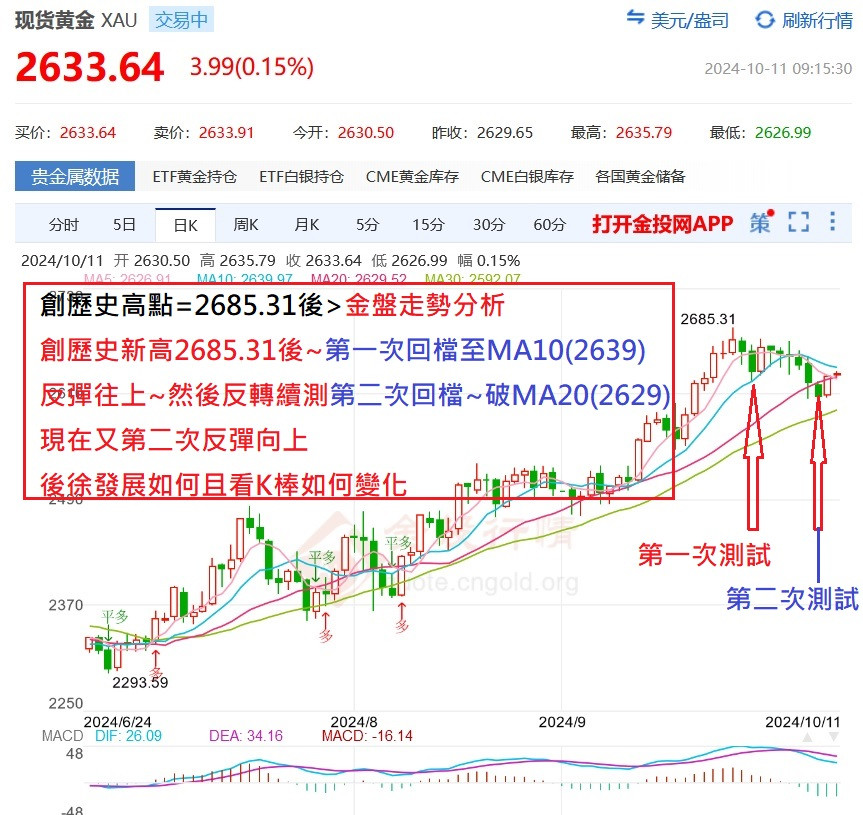Click change value 3.99(0.15%)

pyautogui.click(x=252, y=67)
